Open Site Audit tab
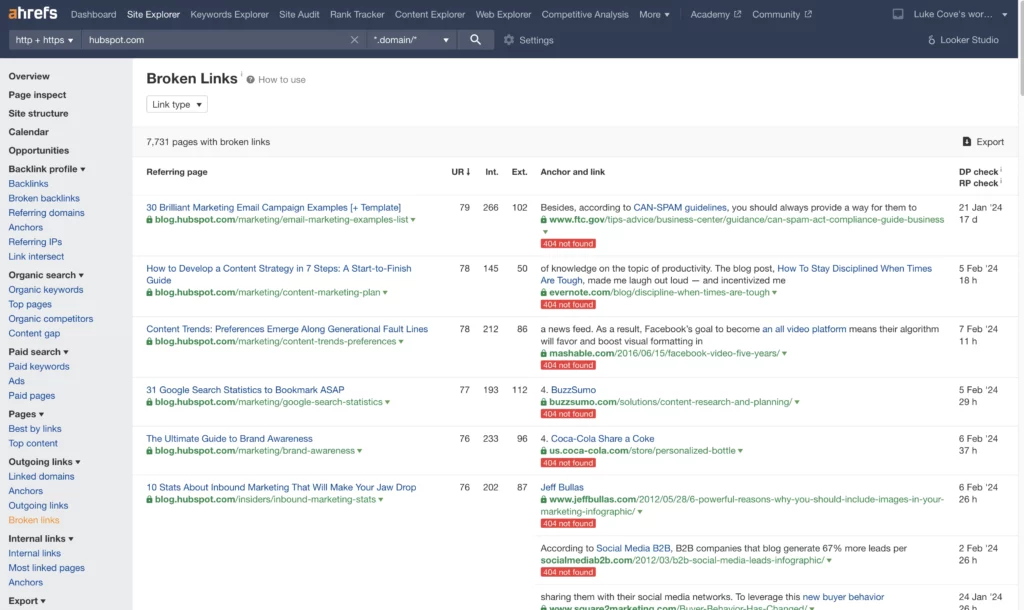This screenshot has width=1024, height=610. coord(299,14)
